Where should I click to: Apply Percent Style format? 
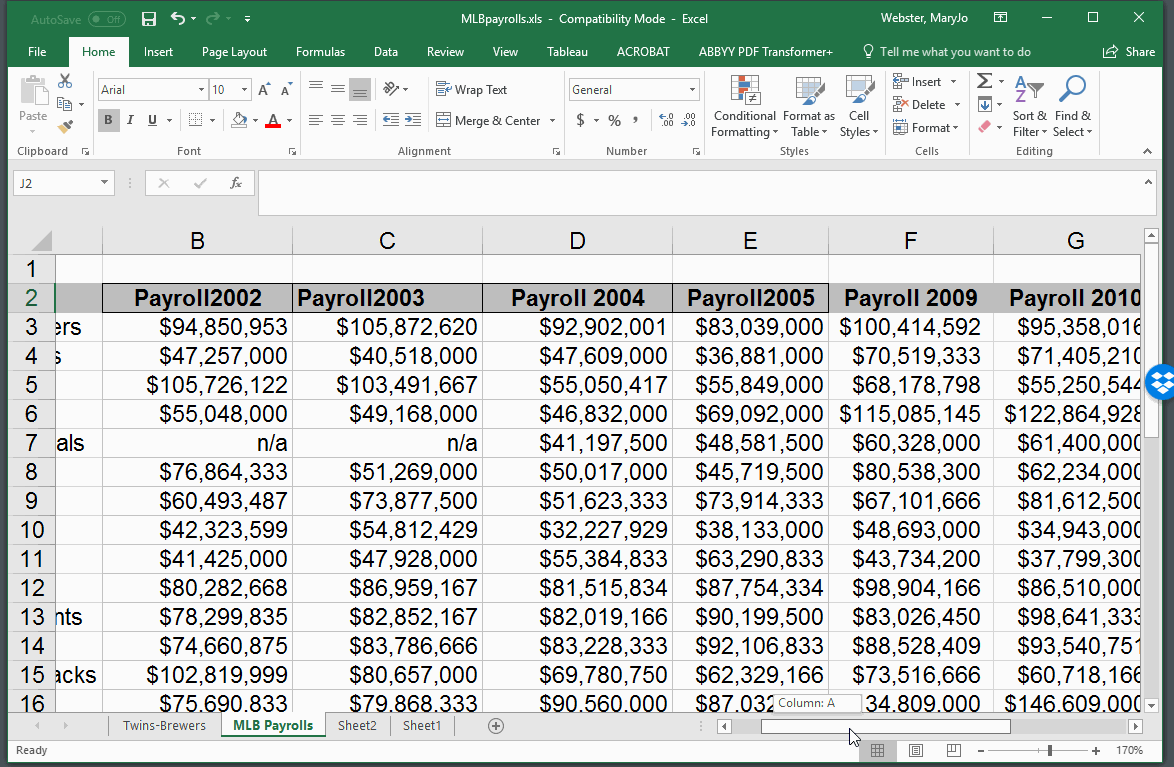(615, 120)
